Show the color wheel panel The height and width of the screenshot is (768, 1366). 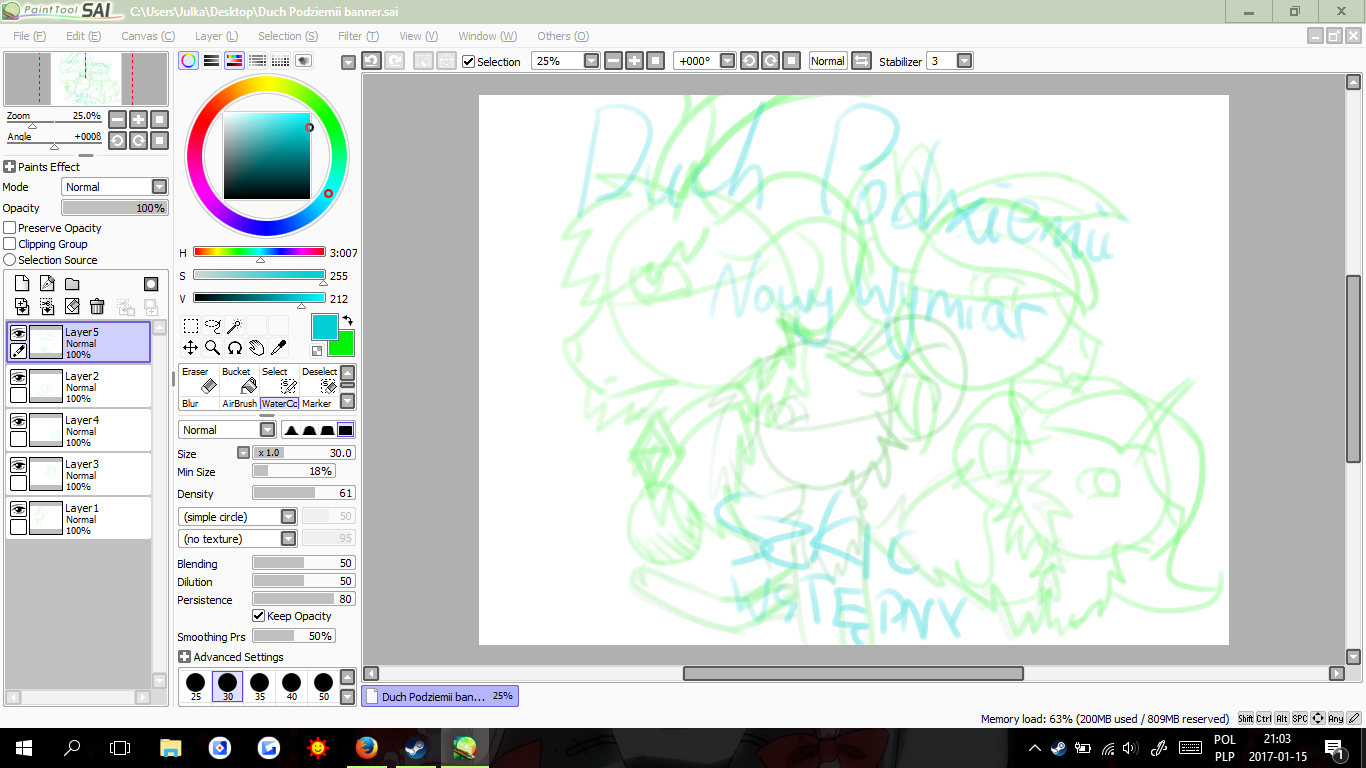pos(188,61)
